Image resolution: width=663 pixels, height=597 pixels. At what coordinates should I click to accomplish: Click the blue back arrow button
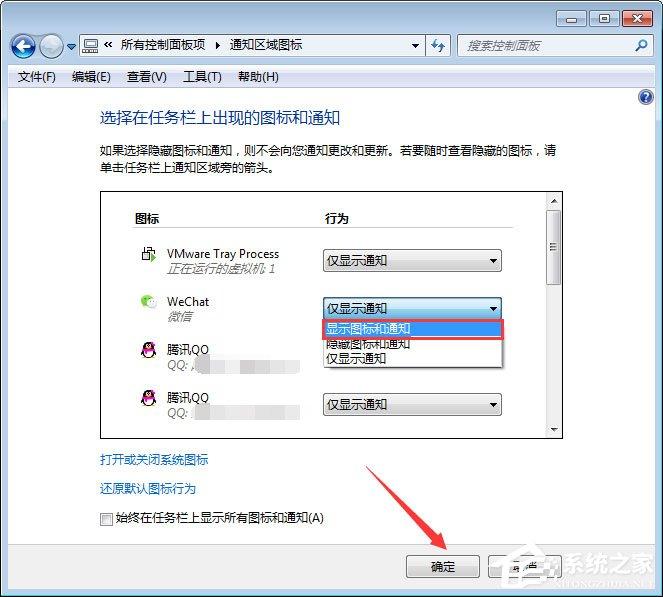click(23, 46)
